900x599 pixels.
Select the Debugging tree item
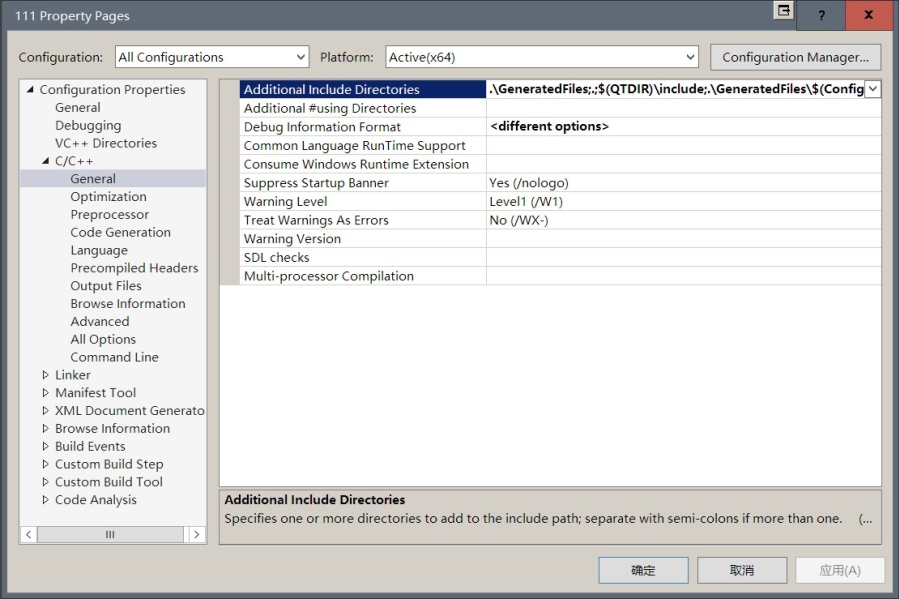(88, 125)
